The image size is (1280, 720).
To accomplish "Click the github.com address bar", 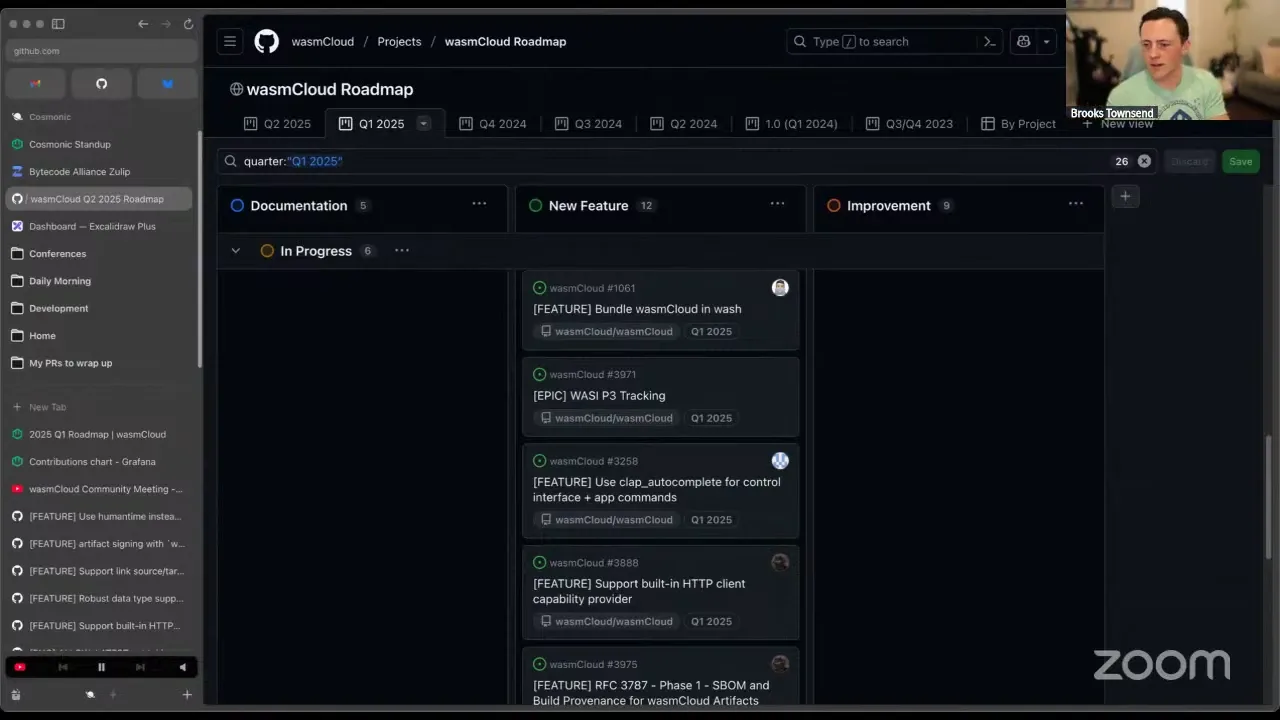I will pyautogui.click(x=101, y=51).
